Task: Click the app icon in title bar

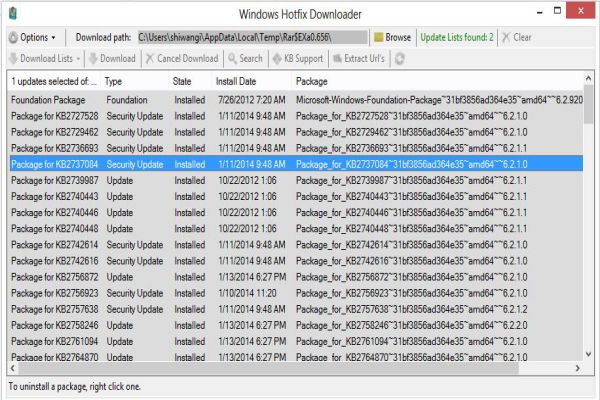Action: tap(13, 13)
